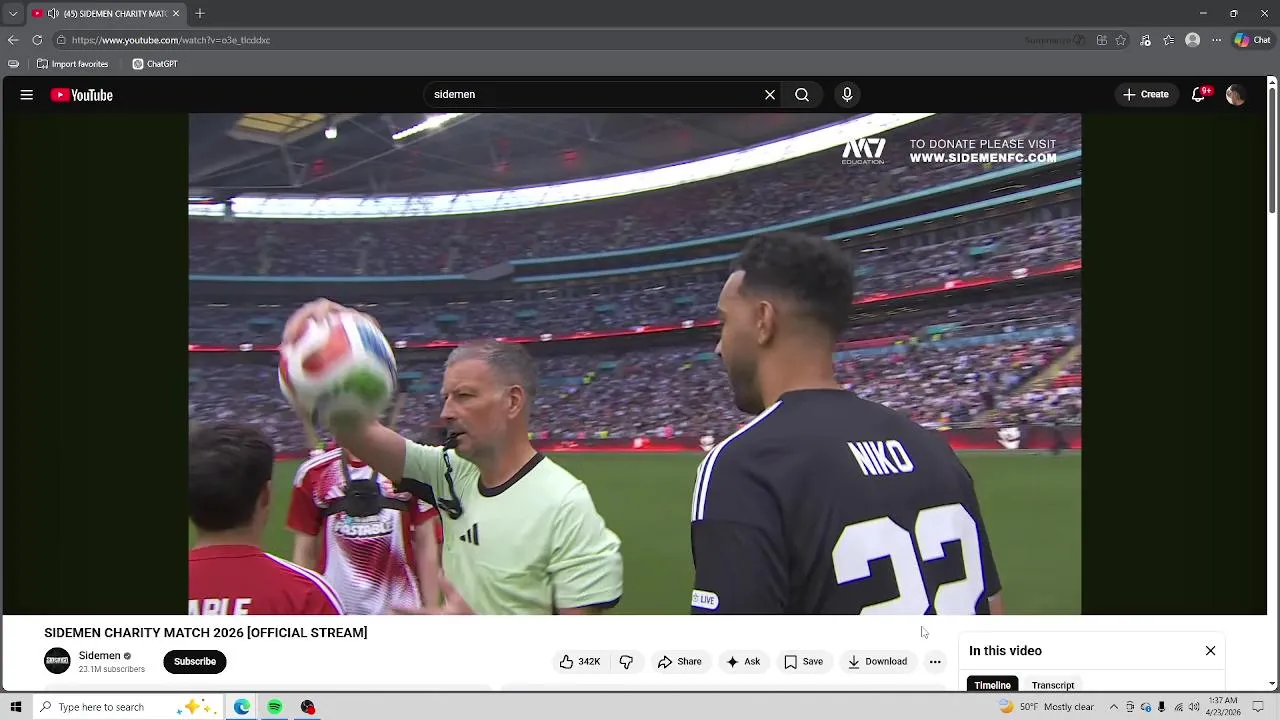
Task: Open more actions three-dot menu under video
Action: click(935, 662)
